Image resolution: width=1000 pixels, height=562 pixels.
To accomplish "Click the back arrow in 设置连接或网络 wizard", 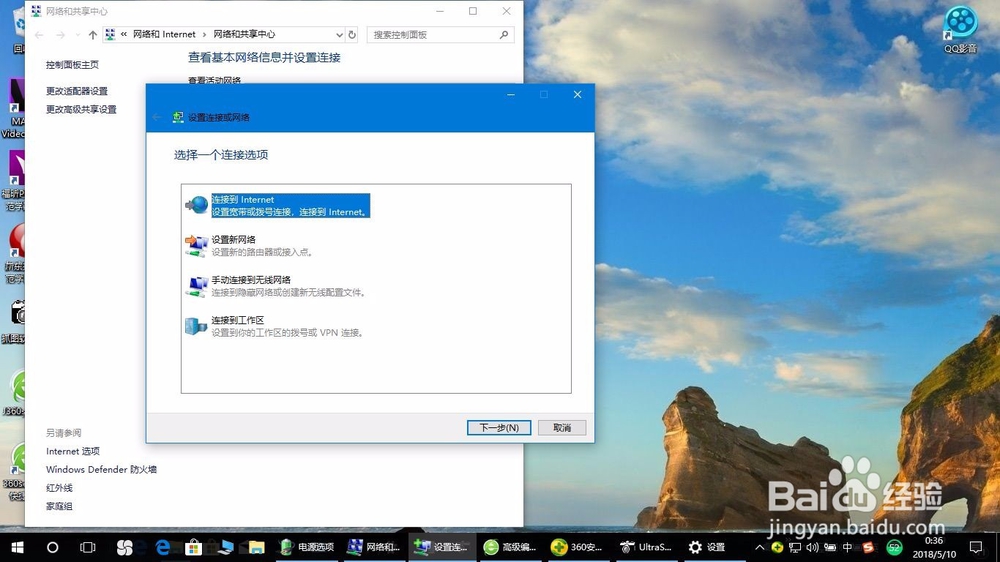I will pos(157,117).
